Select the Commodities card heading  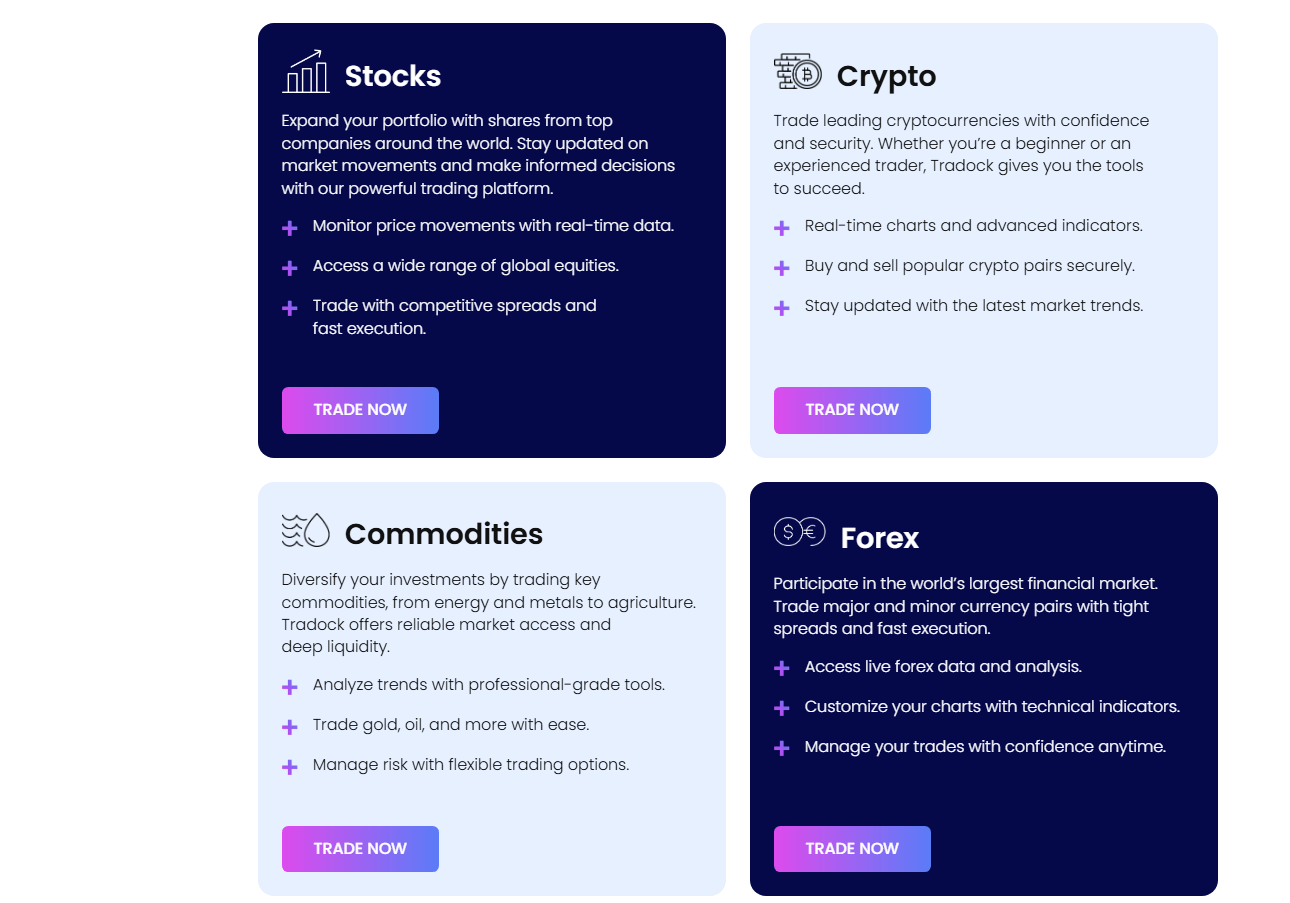click(443, 534)
